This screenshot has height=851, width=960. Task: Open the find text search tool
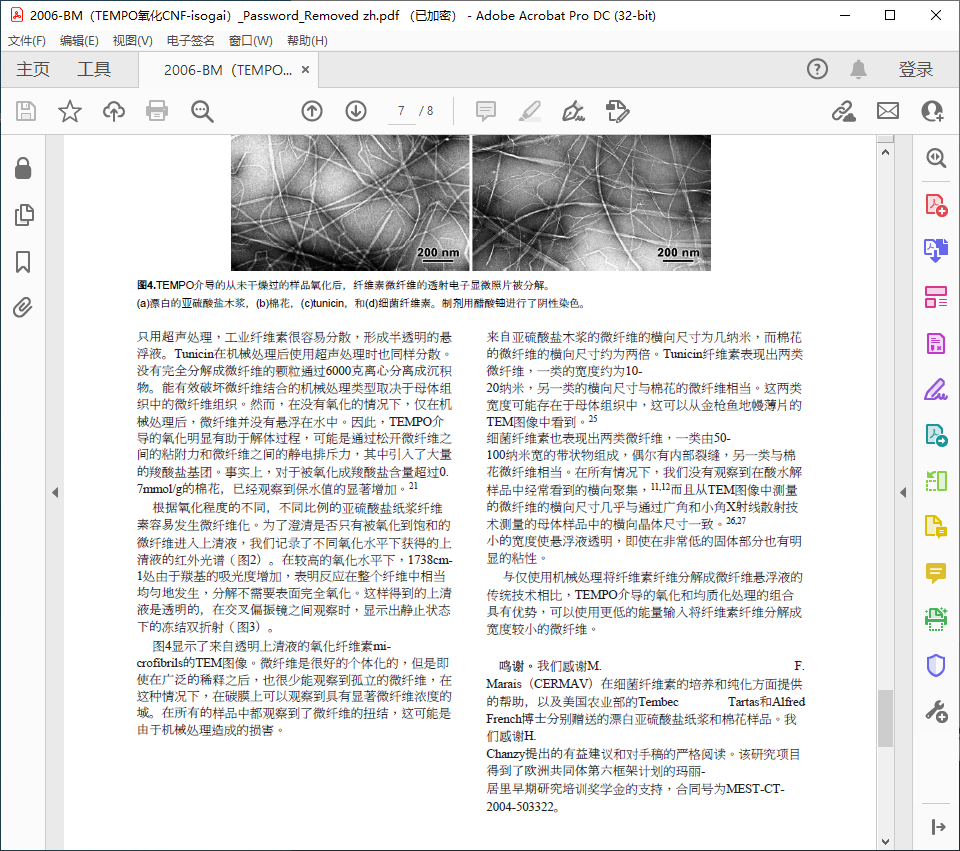[202, 111]
